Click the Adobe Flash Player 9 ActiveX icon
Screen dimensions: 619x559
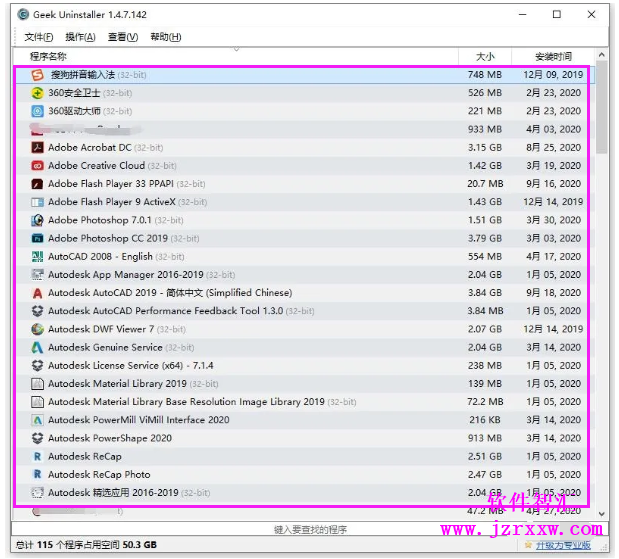pyautogui.click(x=37, y=202)
